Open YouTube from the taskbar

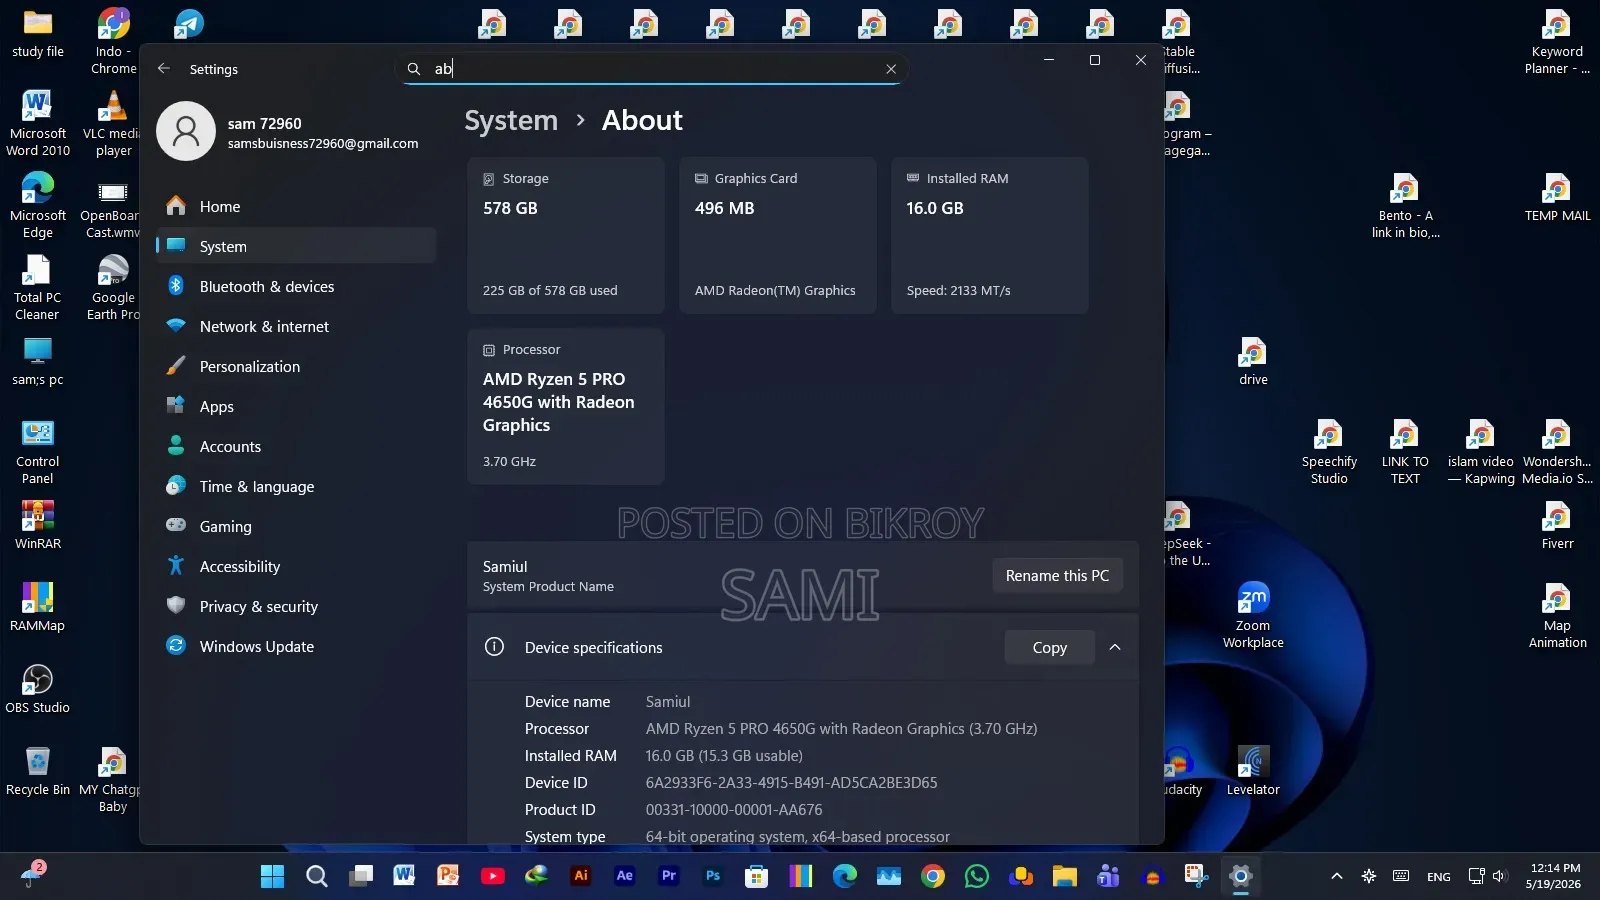coord(492,876)
